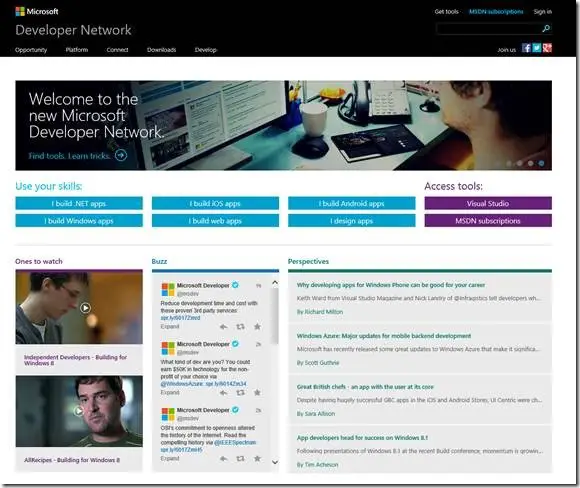
Task: Open the Platform menu
Action: 77,50
